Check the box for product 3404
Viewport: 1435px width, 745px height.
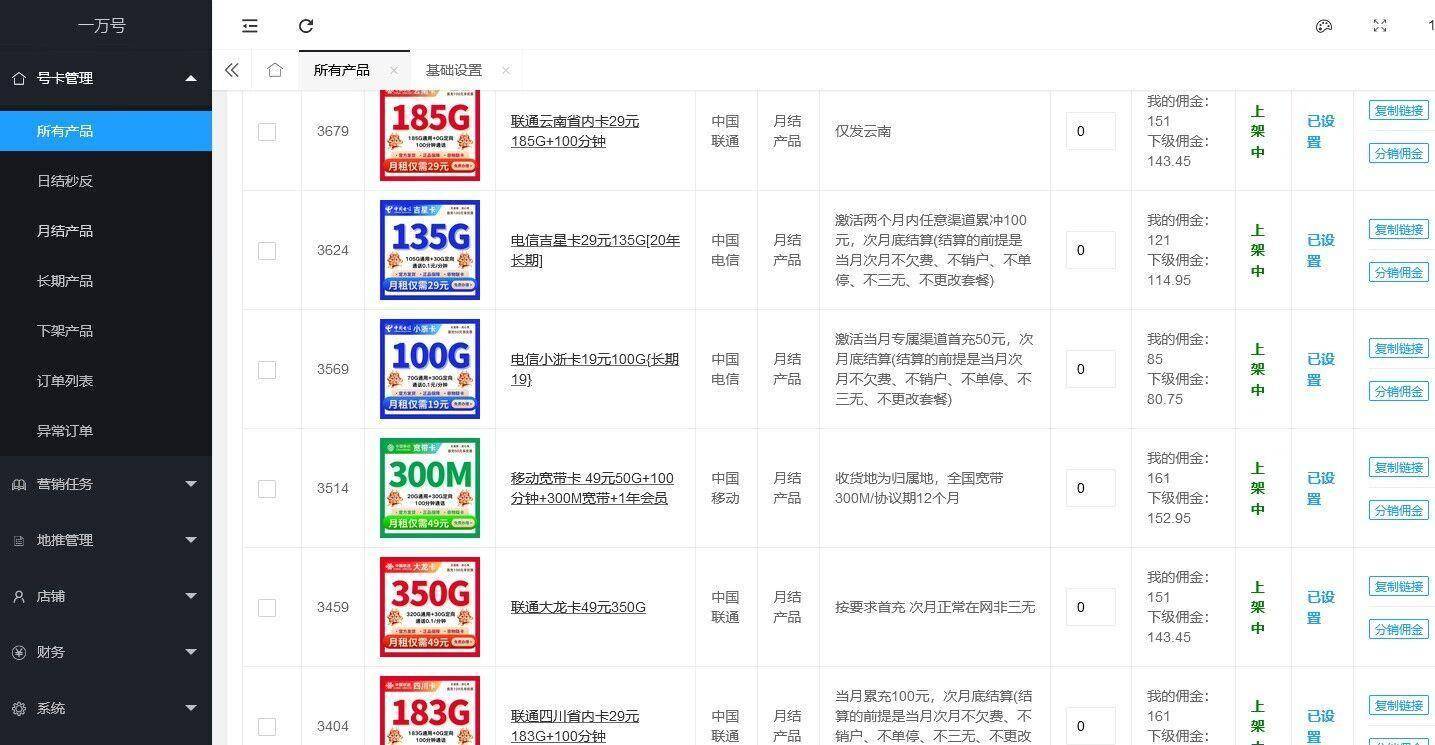pos(267,726)
